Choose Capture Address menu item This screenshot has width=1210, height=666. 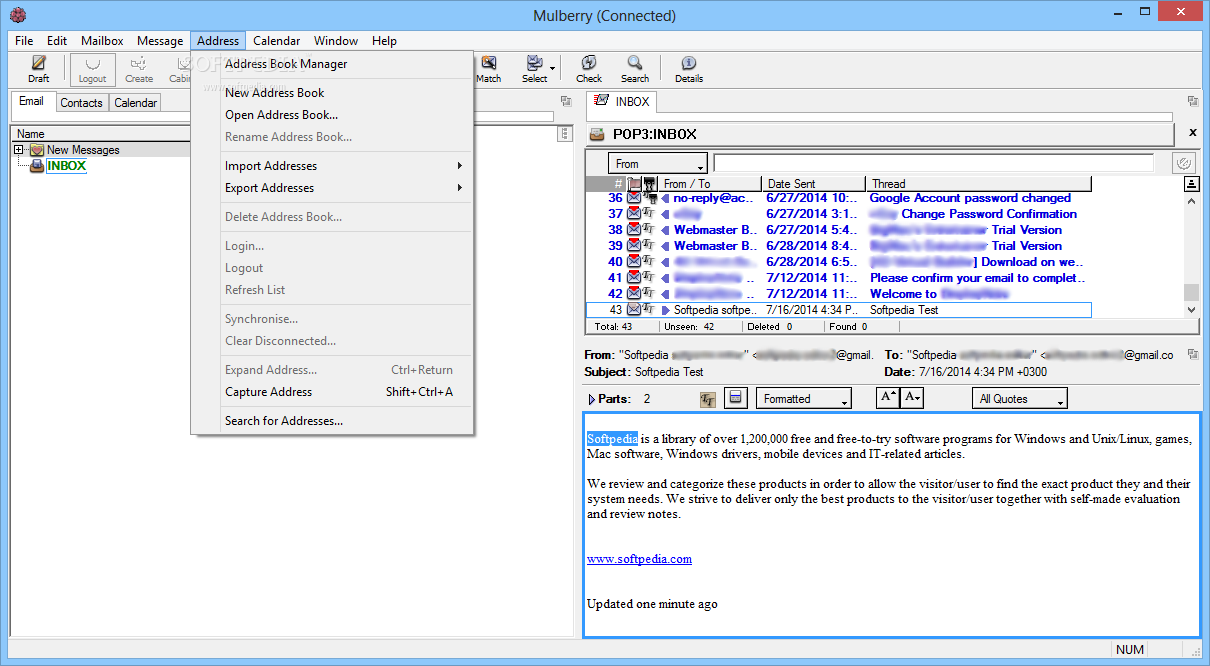(x=332, y=392)
